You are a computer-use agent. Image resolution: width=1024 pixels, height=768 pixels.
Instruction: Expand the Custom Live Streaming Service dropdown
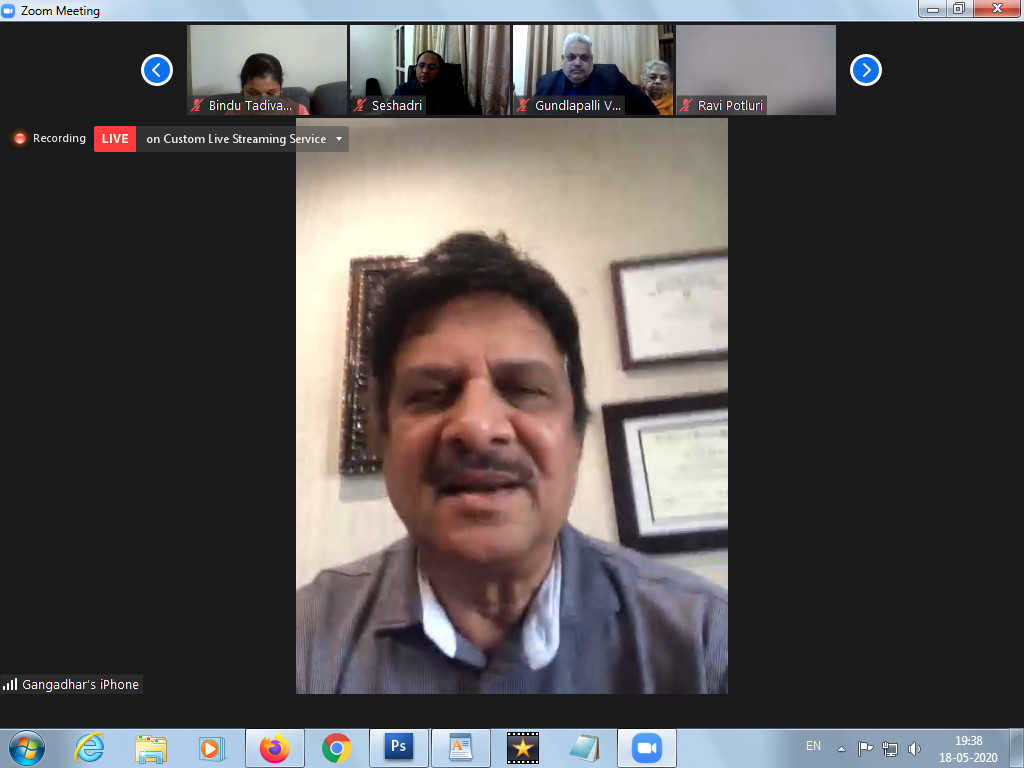pyautogui.click(x=339, y=139)
